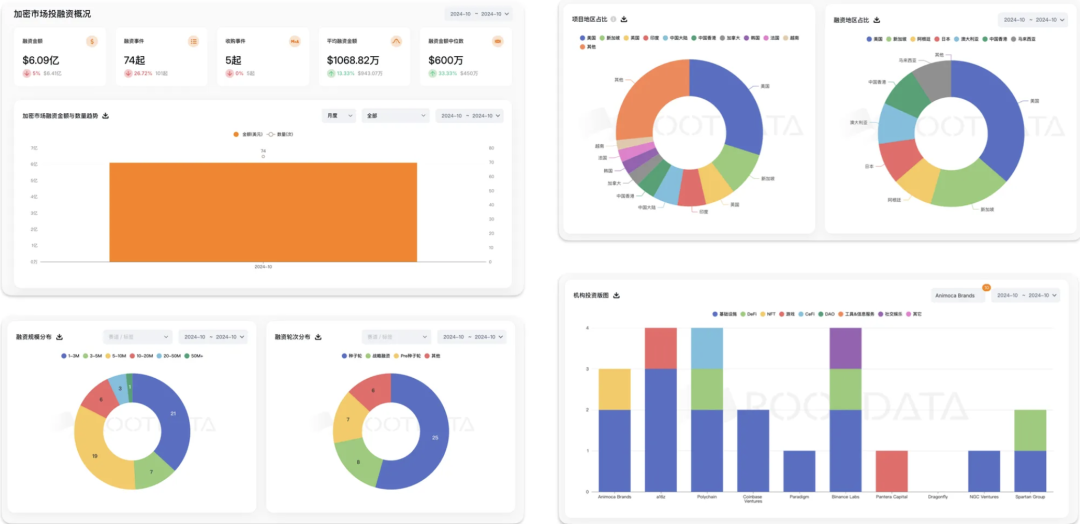Image resolution: width=1080 pixels, height=524 pixels.
Task: Open track/tag dropdown in 融资规模分布
Action: pyautogui.click(x=136, y=337)
